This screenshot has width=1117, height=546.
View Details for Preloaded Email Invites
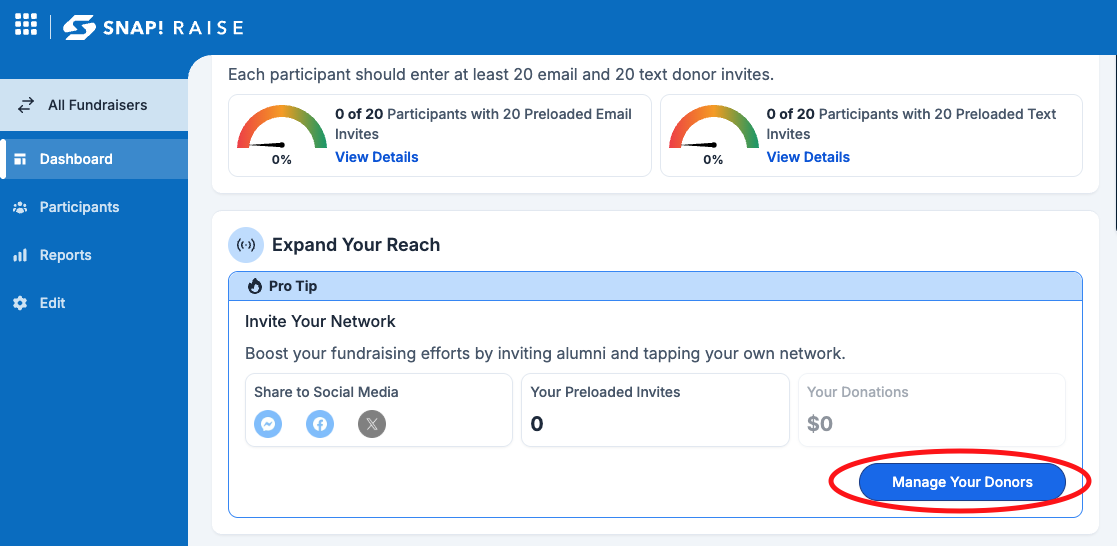tap(377, 157)
